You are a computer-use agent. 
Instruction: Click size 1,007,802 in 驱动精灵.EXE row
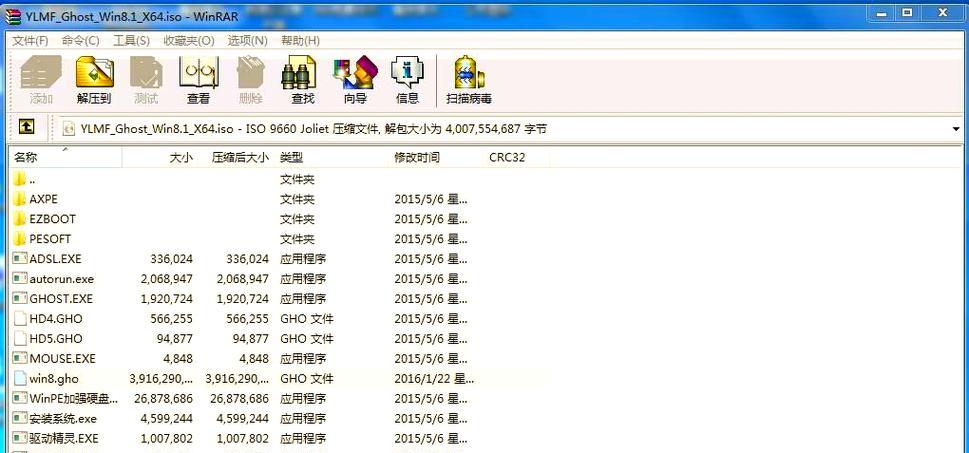(x=166, y=438)
